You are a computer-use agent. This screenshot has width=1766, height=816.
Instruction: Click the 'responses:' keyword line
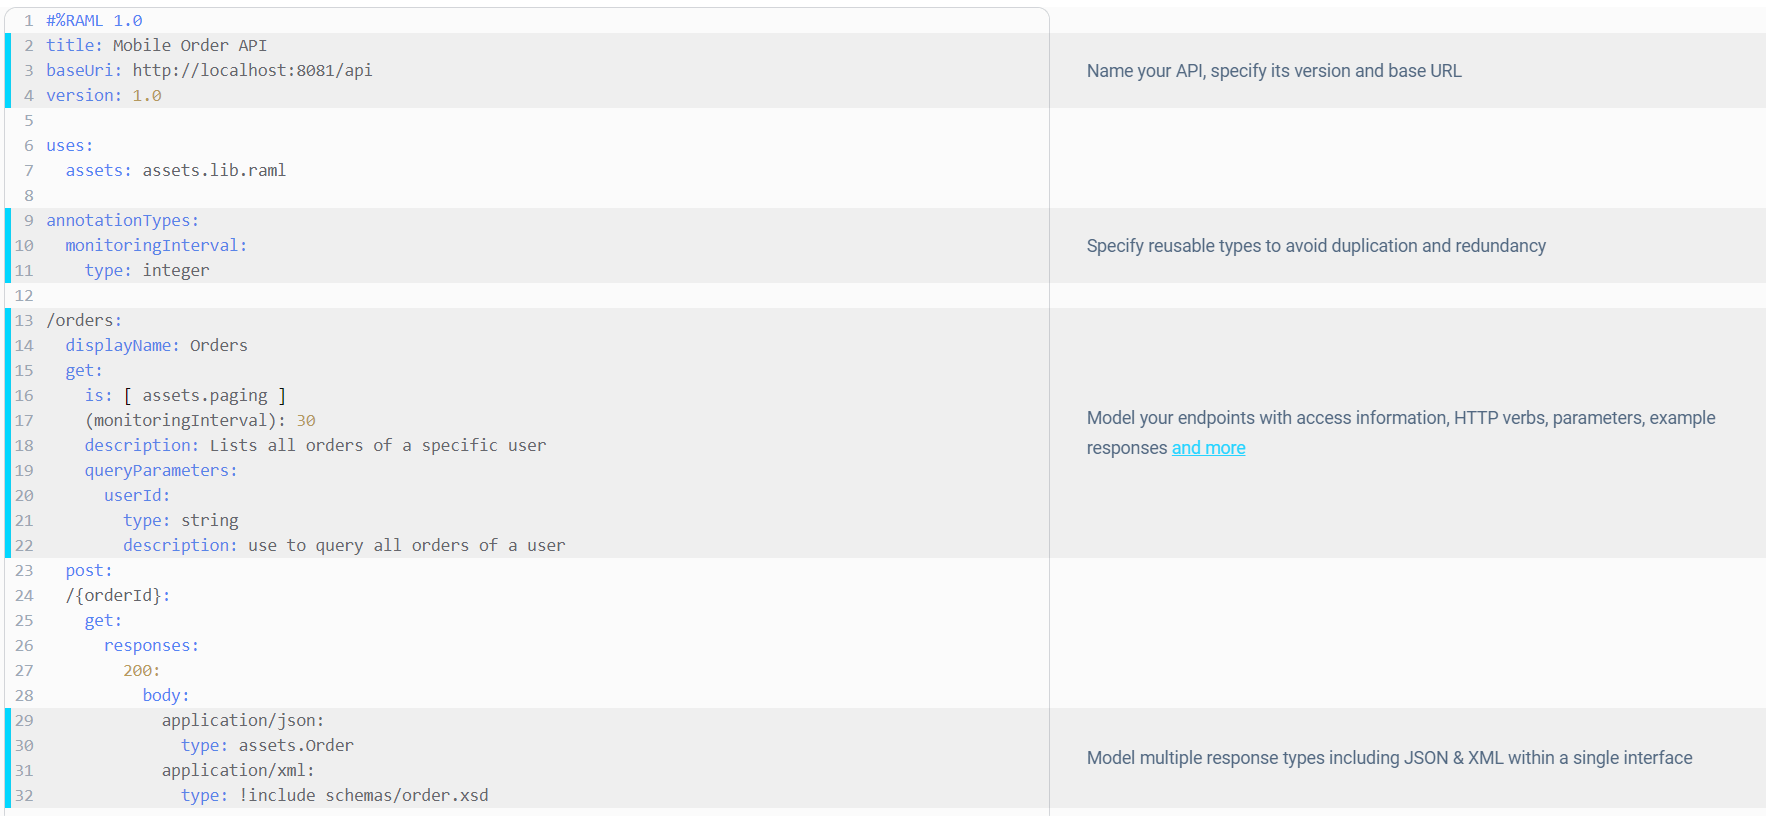[x=151, y=646]
